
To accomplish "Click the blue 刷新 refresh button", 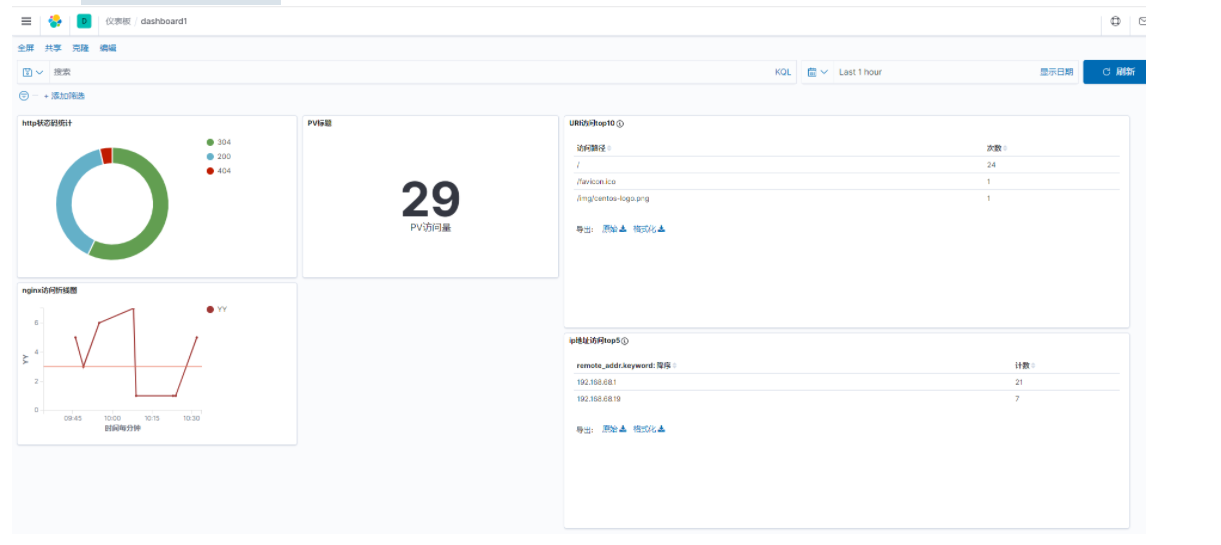I will click(x=1116, y=72).
